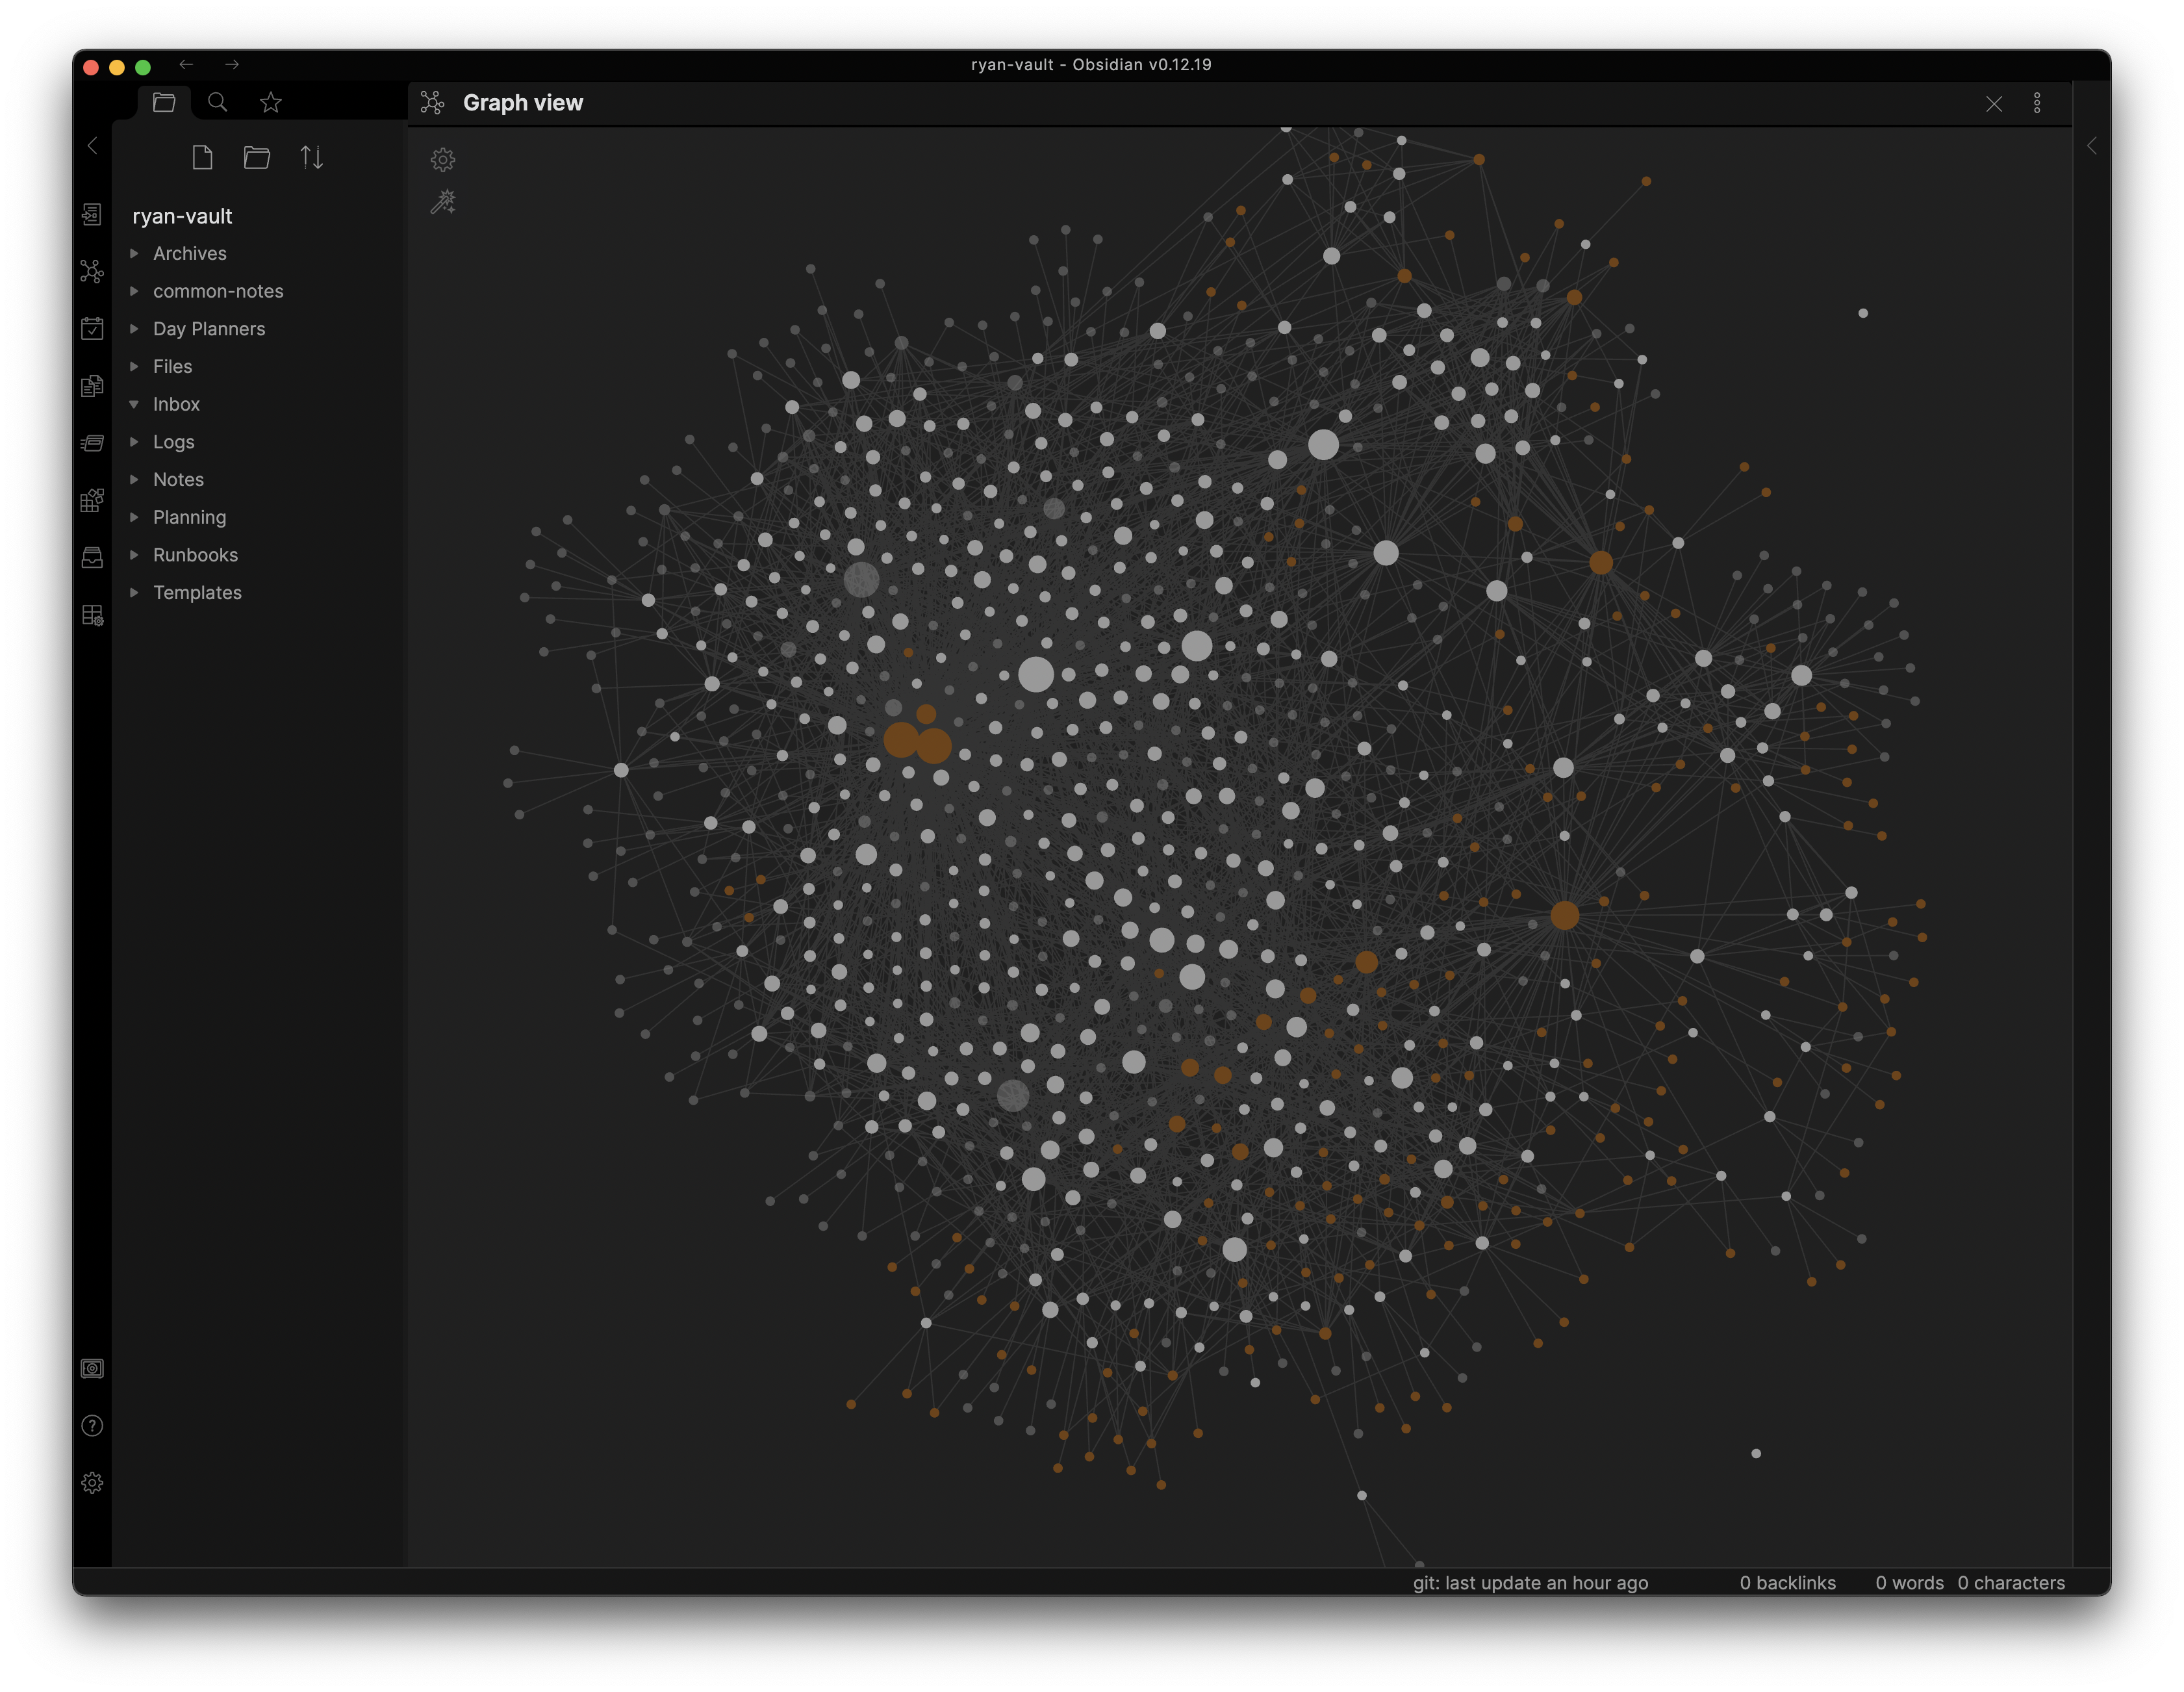This screenshot has width=2184, height=1692.
Task: Create a new note with document icon
Action: pyautogui.click(x=203, y=157)
